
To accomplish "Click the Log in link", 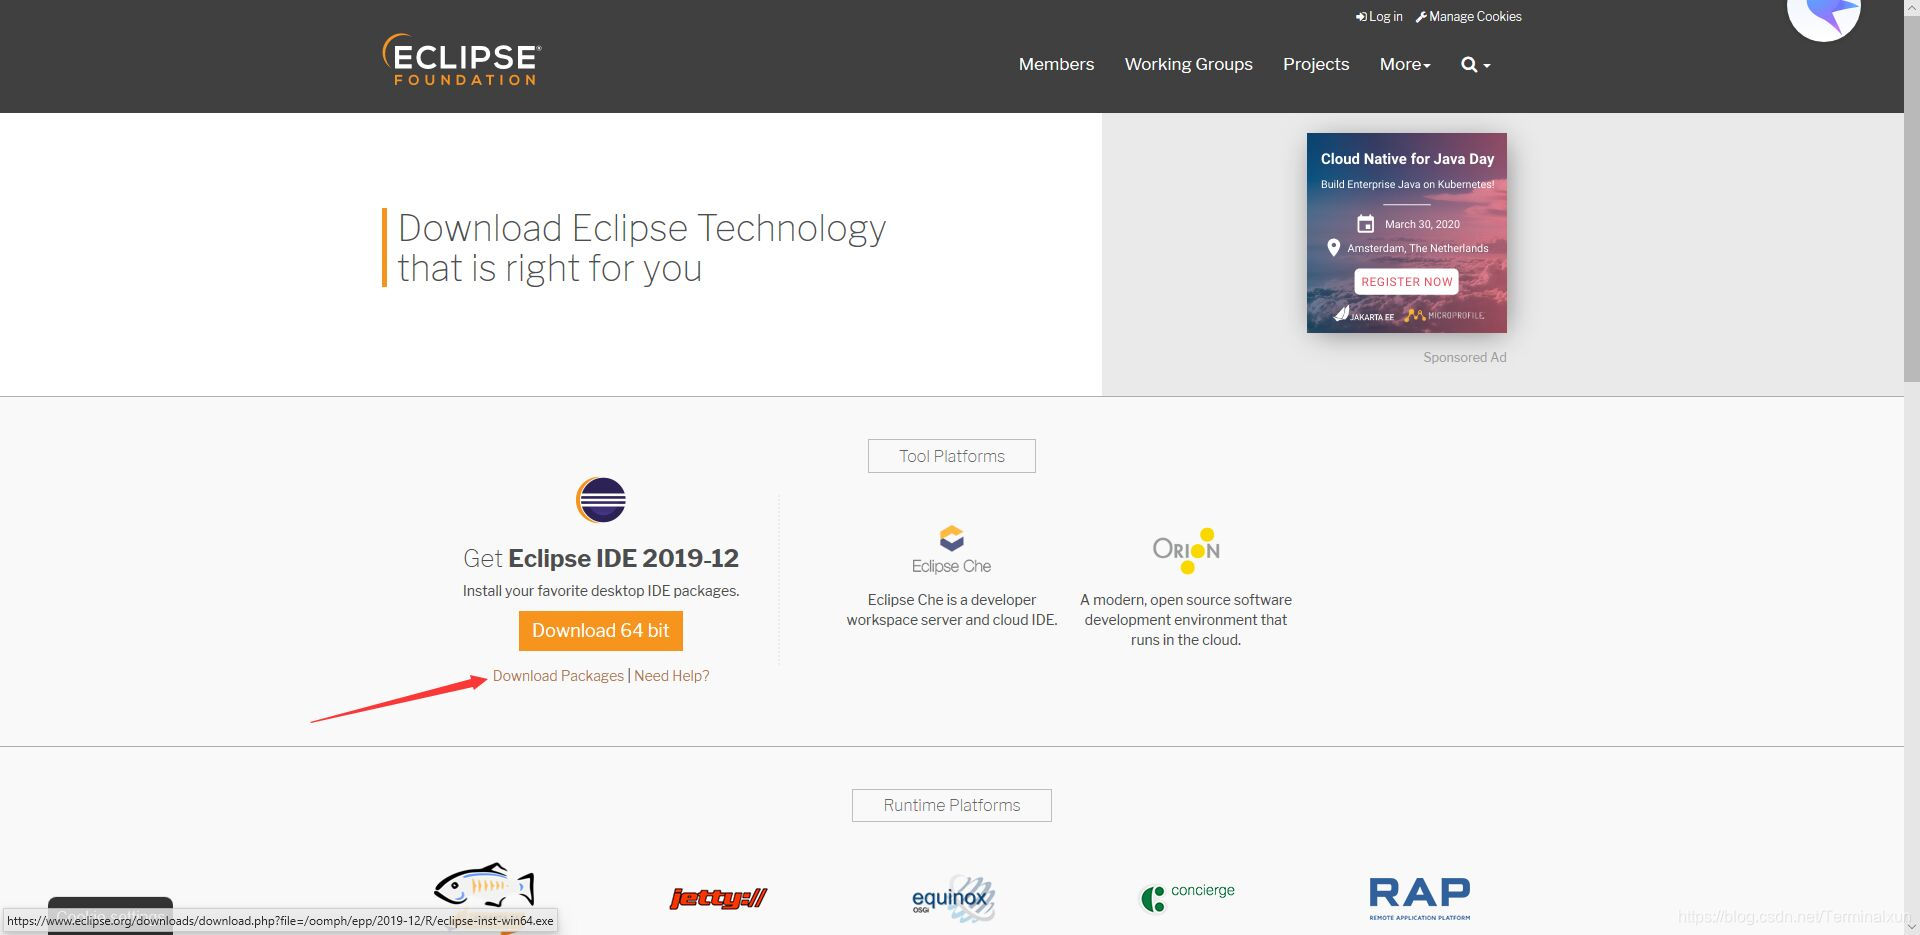I will (x=1379, y=16).
